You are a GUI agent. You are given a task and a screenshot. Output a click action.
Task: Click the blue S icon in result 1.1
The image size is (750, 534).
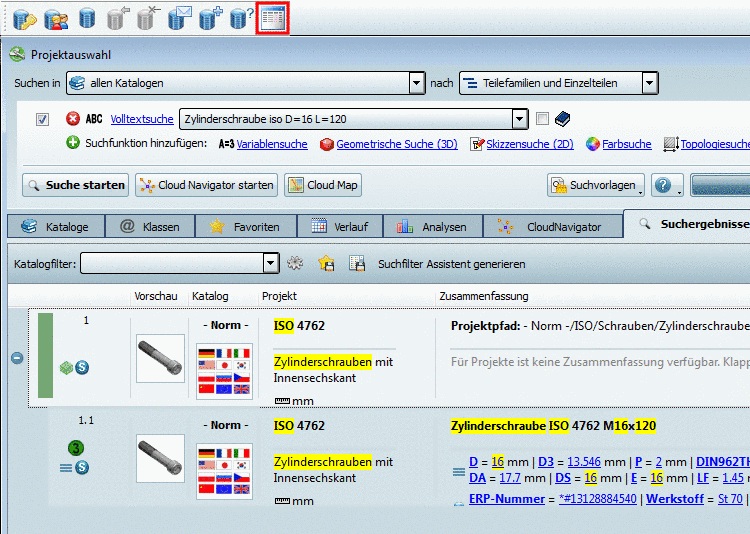click(x=82, y=467)
